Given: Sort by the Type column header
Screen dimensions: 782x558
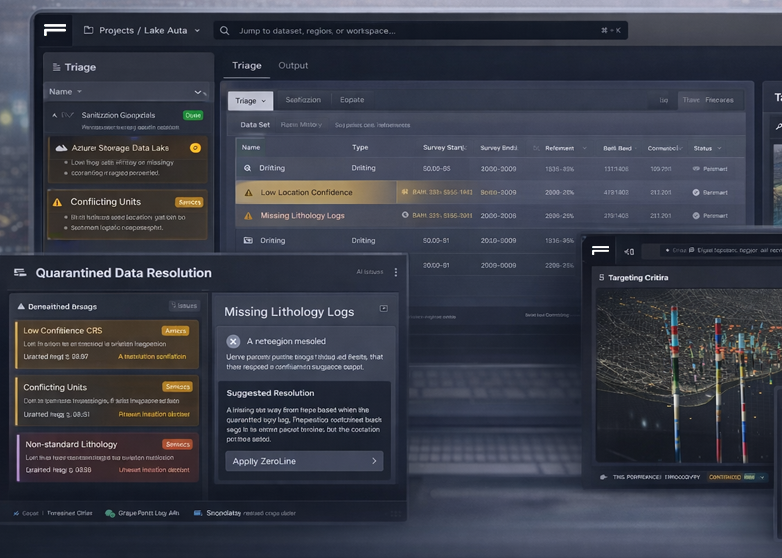Looking at the screenshot, I should [x=360, y=148].
